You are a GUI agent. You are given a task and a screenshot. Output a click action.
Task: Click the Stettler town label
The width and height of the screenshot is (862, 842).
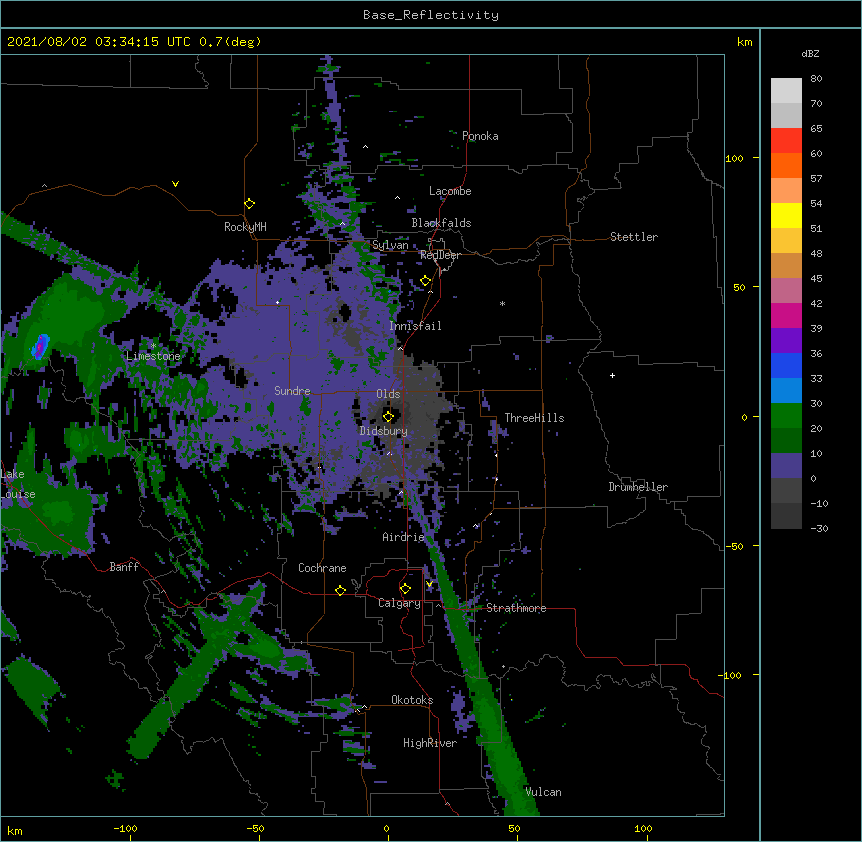[x=634, y=237]
